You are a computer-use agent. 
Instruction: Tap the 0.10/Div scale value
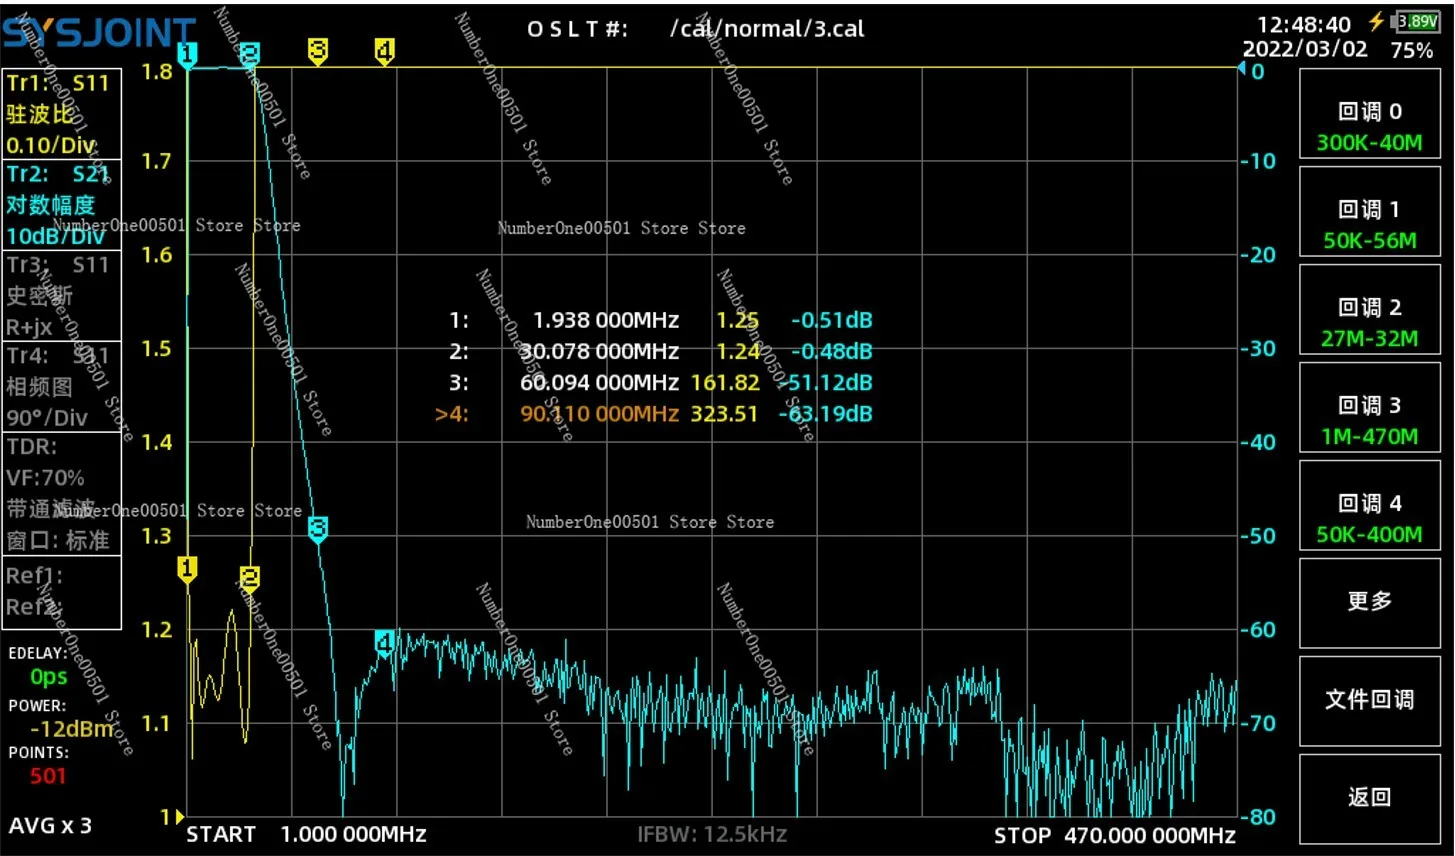click(50, 145)
